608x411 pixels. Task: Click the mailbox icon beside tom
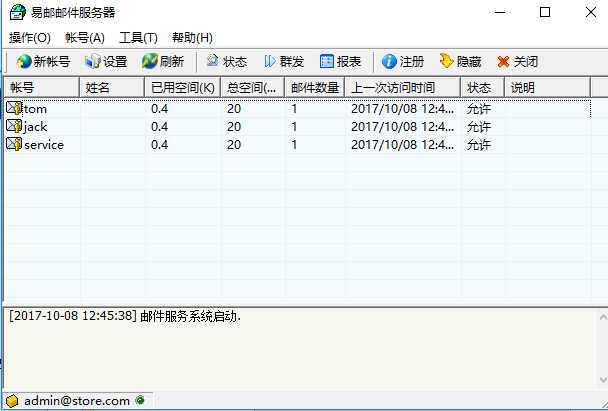point(14,108)
